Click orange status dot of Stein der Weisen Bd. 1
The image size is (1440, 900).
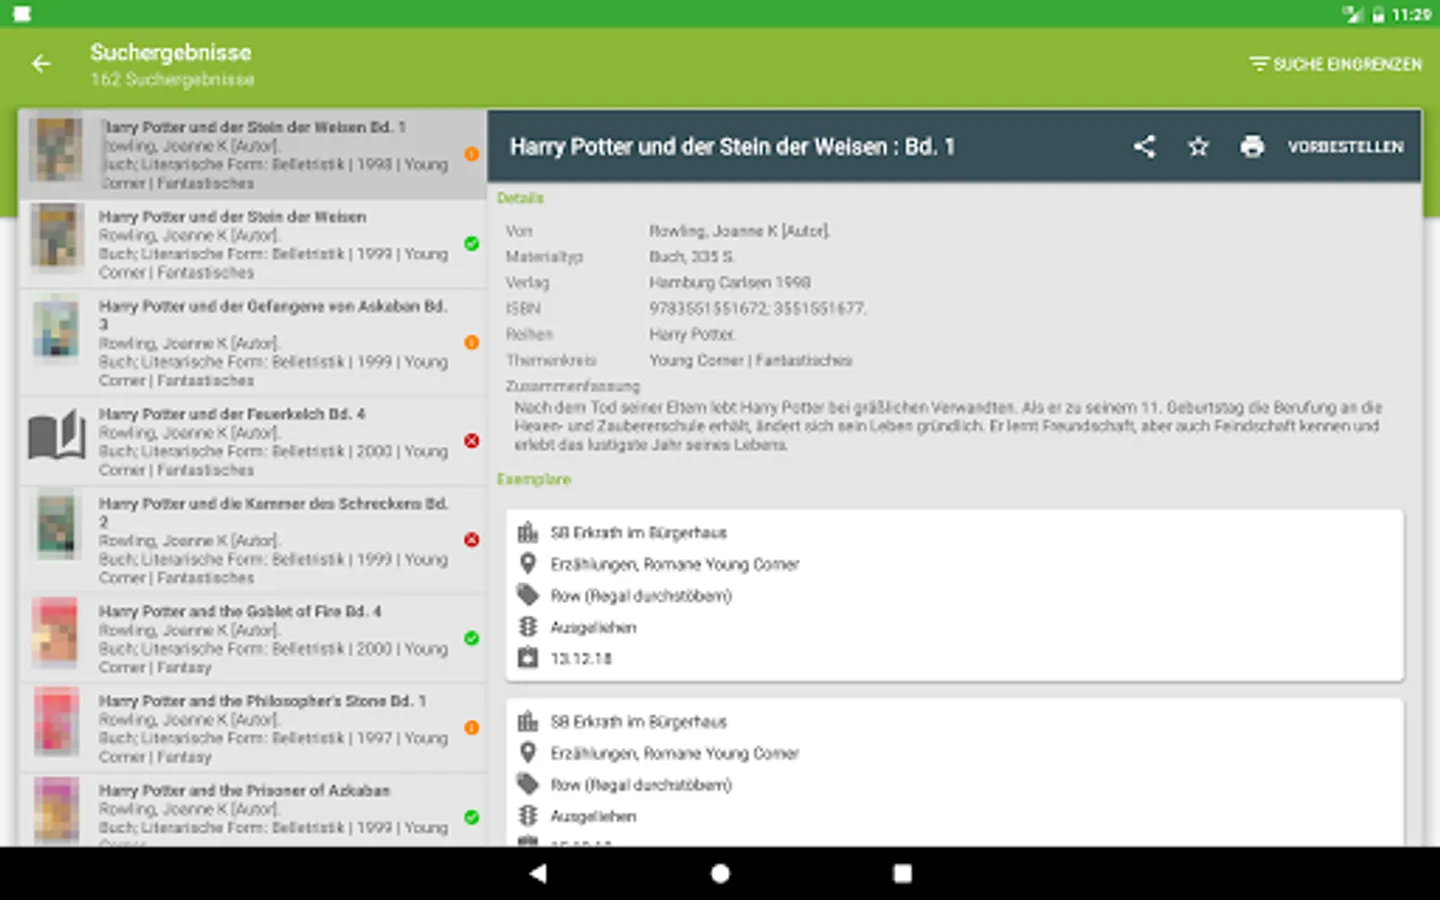(x=471, y=154)
